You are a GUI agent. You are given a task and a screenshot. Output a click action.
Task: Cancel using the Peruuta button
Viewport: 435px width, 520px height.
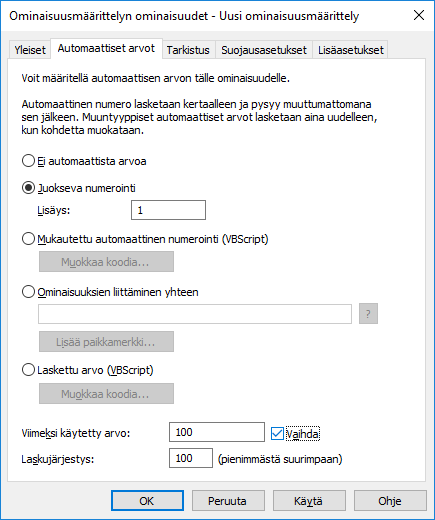tap(228, 501)
